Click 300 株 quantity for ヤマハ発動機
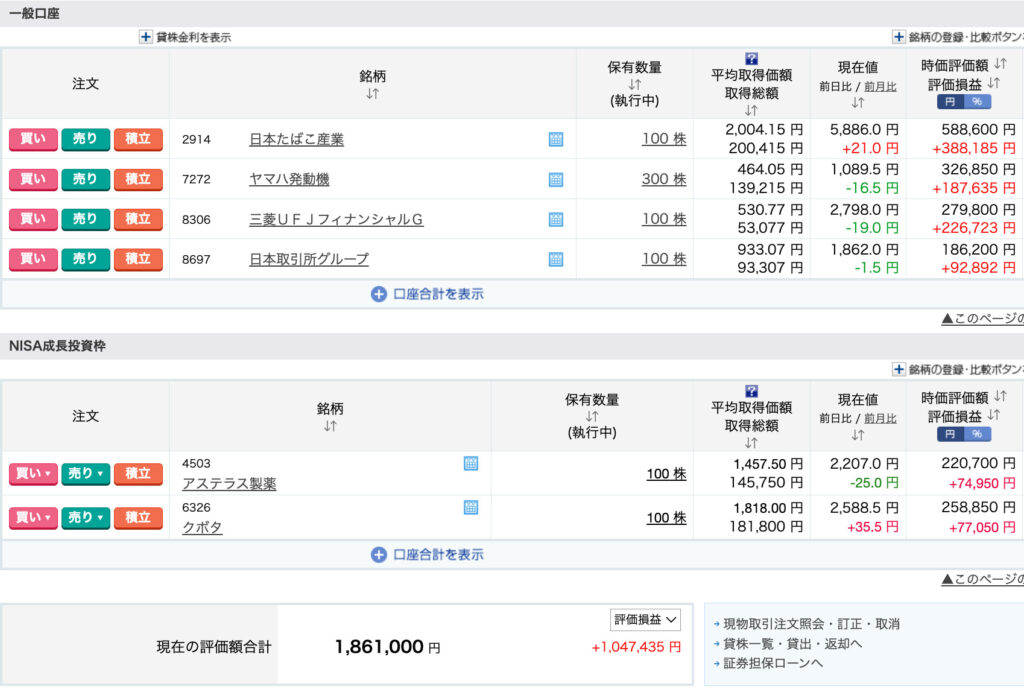This screenshot has height=689, width=1024. pos(664,179)
